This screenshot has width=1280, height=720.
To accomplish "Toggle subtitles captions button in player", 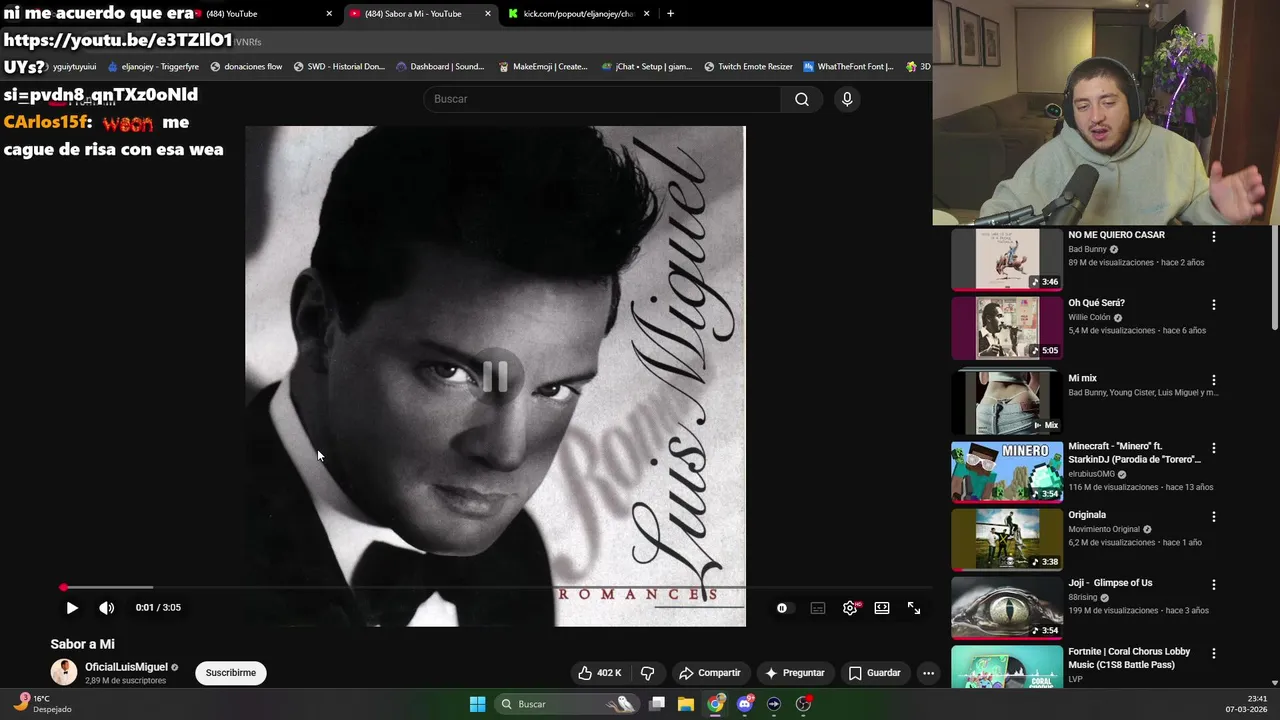I will 818,608.
